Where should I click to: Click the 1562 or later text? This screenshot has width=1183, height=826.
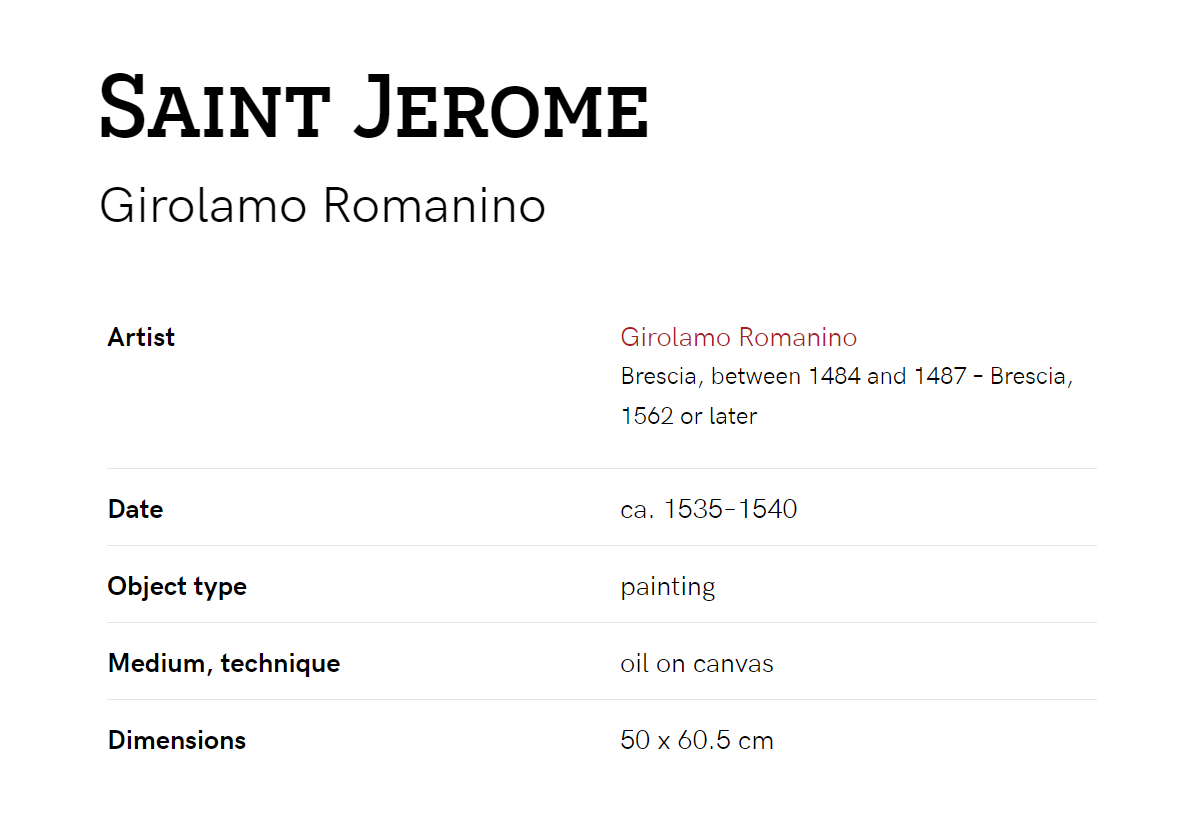pyautogui.click(x=688, y=416)
